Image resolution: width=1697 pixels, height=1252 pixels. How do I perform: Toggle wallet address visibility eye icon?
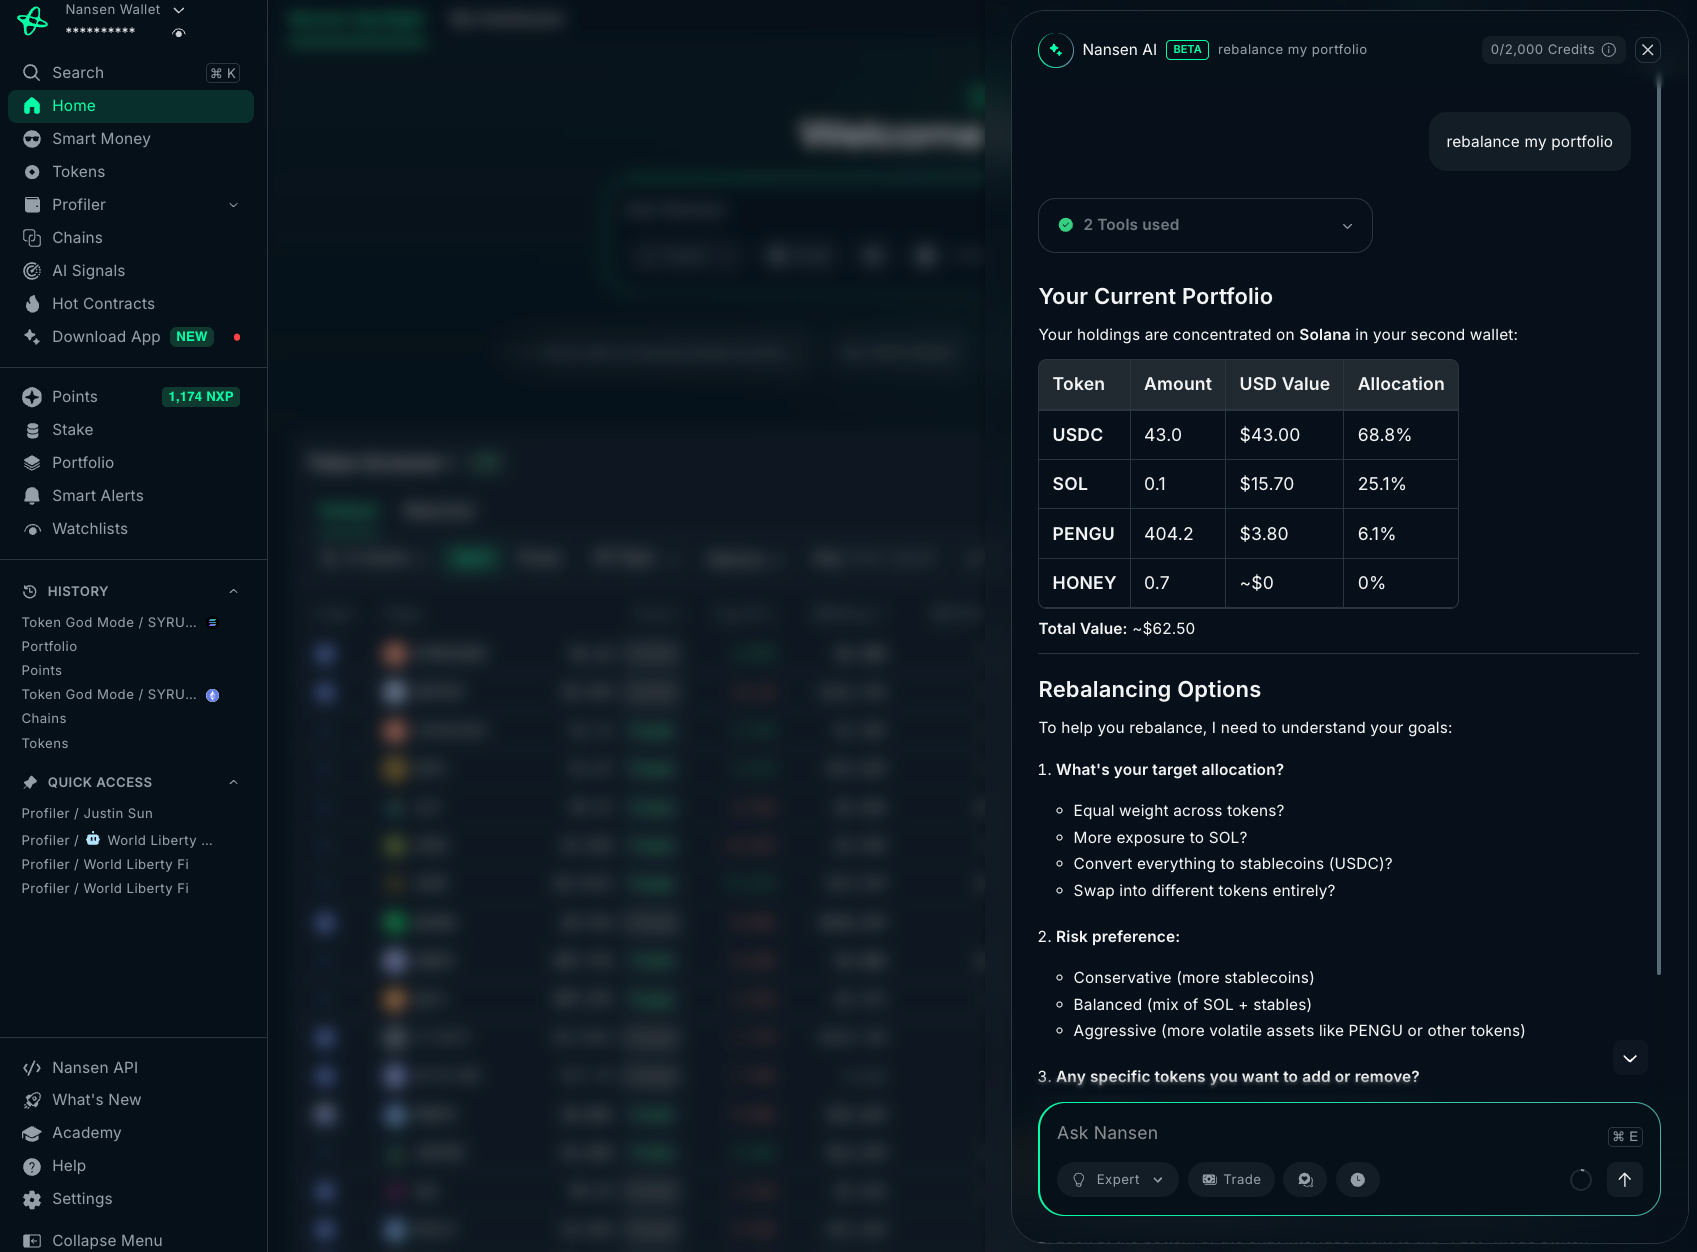(179, 33)
